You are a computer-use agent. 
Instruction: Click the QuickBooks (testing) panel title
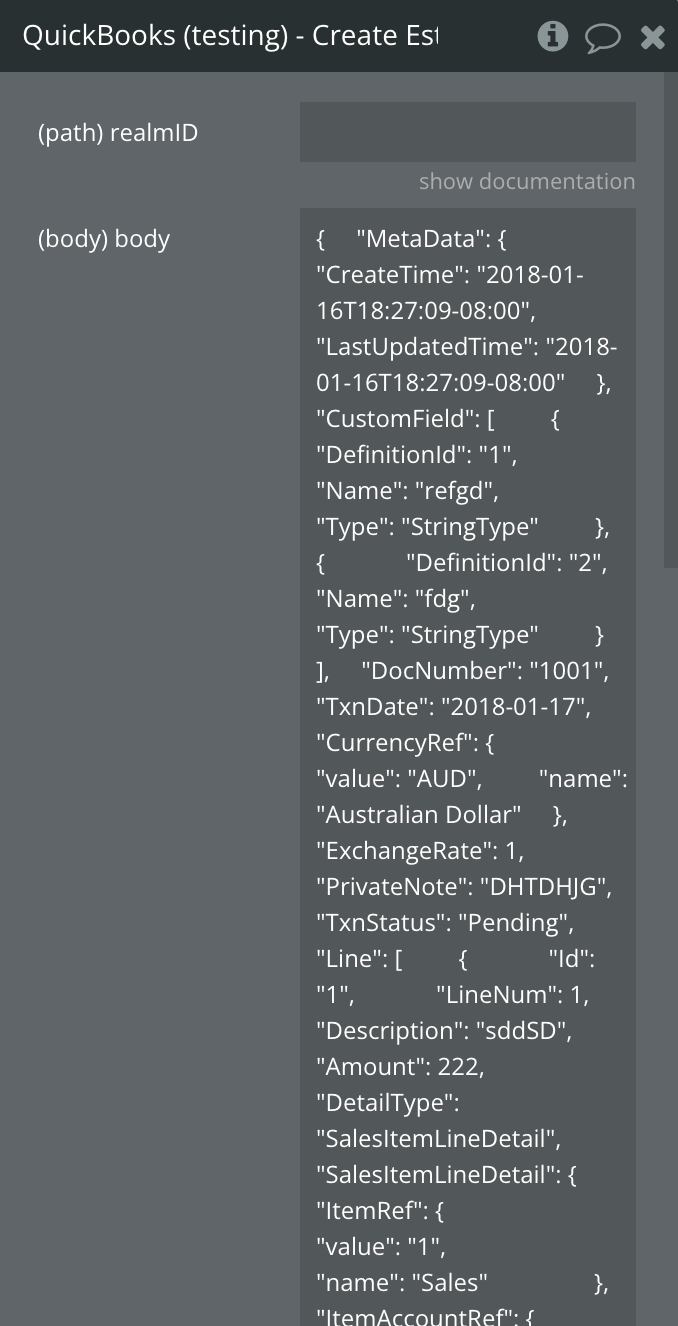click(230, 36)
